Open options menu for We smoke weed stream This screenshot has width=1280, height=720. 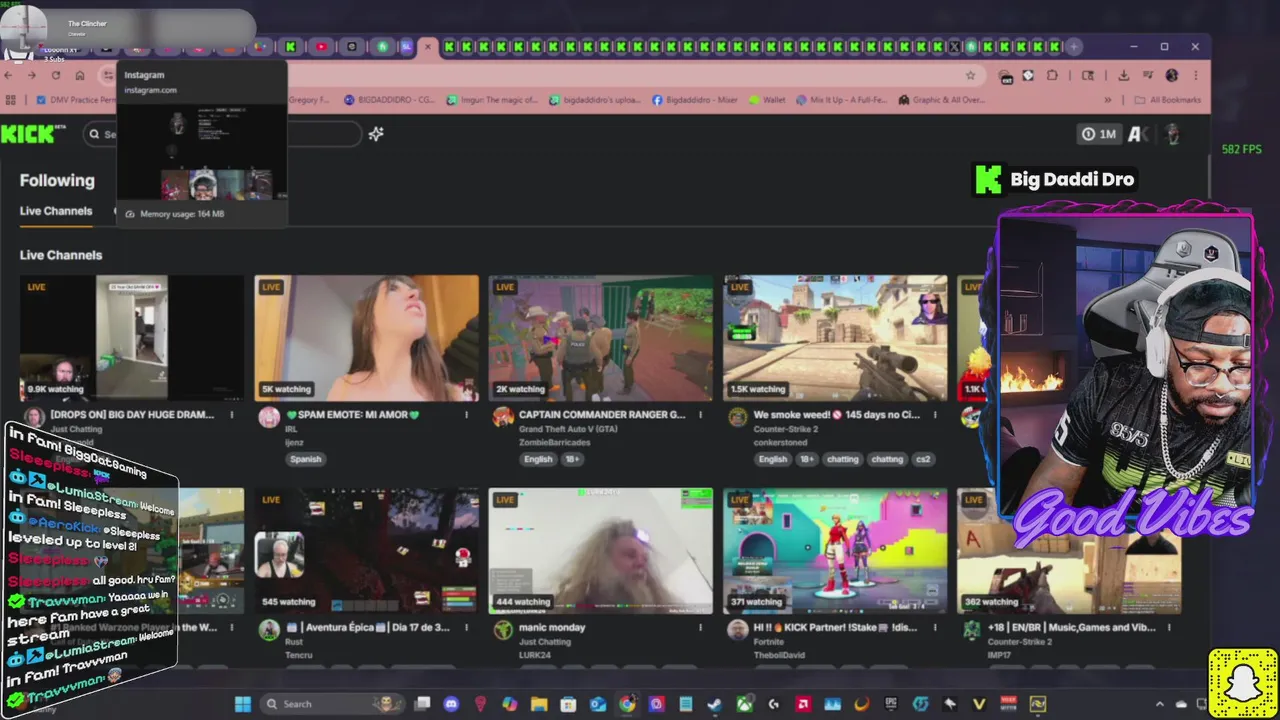[934, 415]
